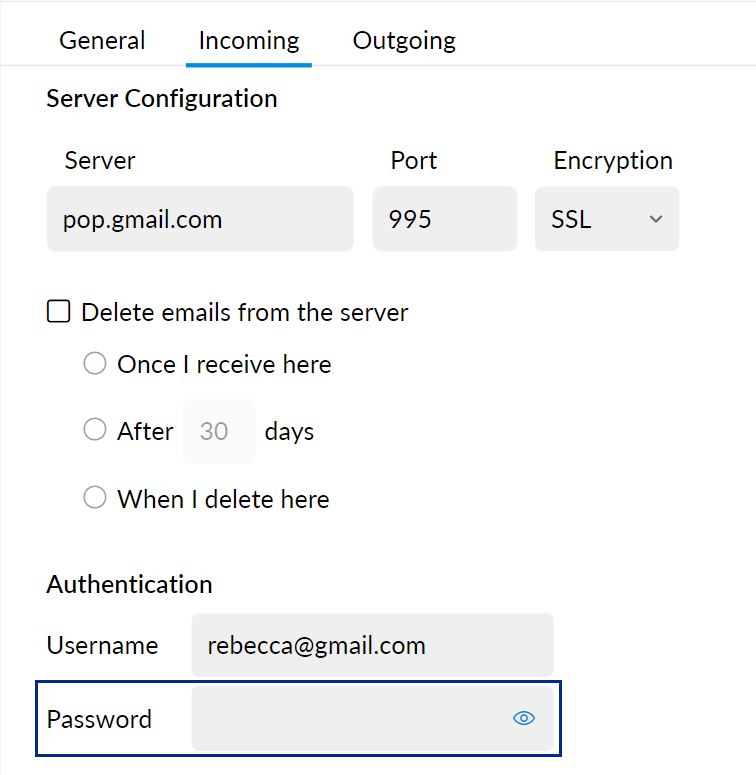Click the pop.gmail.com server field

point(200,219)
